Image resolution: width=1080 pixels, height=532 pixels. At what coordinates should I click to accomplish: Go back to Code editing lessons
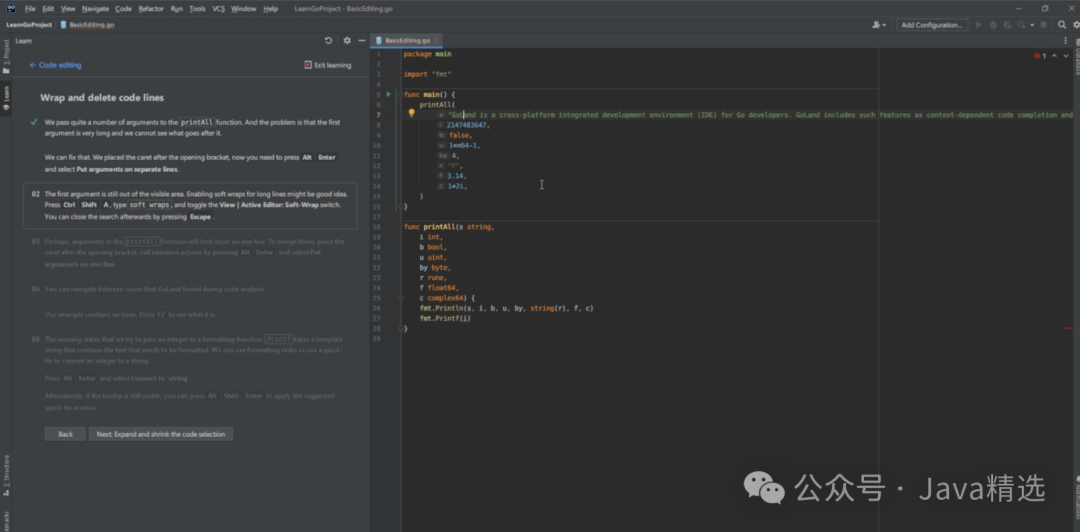[55, 65]
